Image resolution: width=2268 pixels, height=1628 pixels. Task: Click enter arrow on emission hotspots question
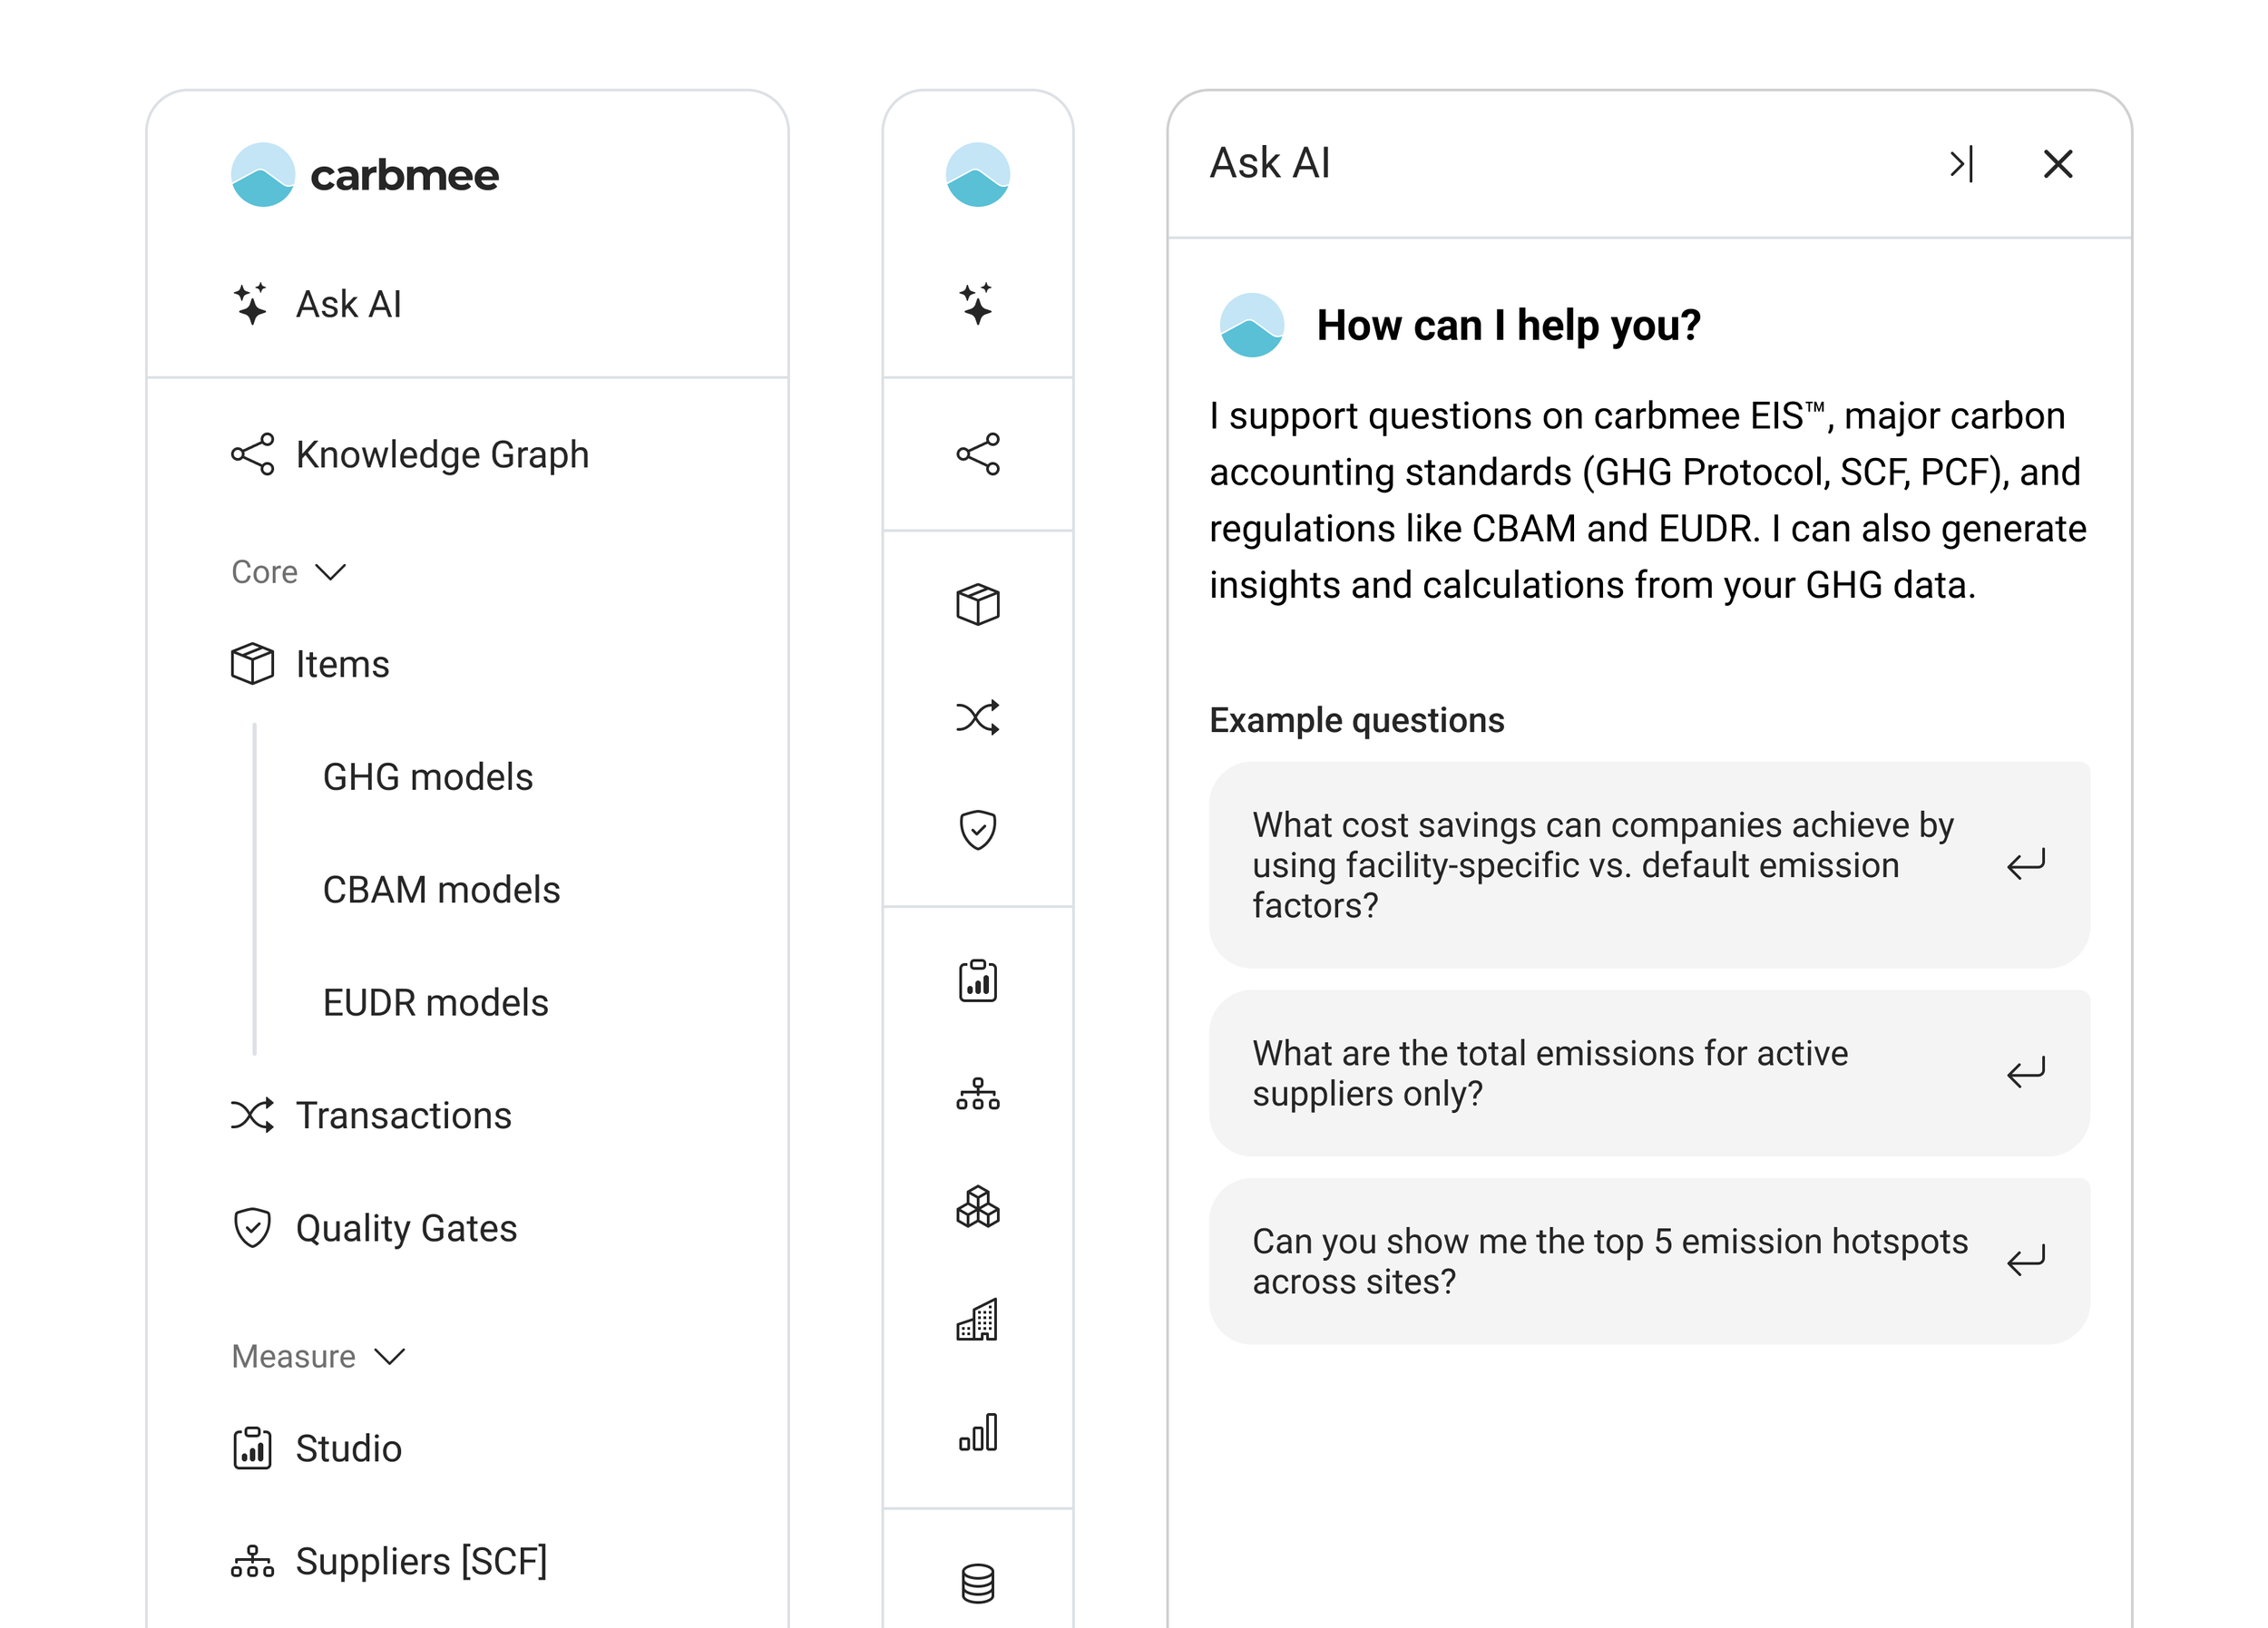[2026, 1260]
